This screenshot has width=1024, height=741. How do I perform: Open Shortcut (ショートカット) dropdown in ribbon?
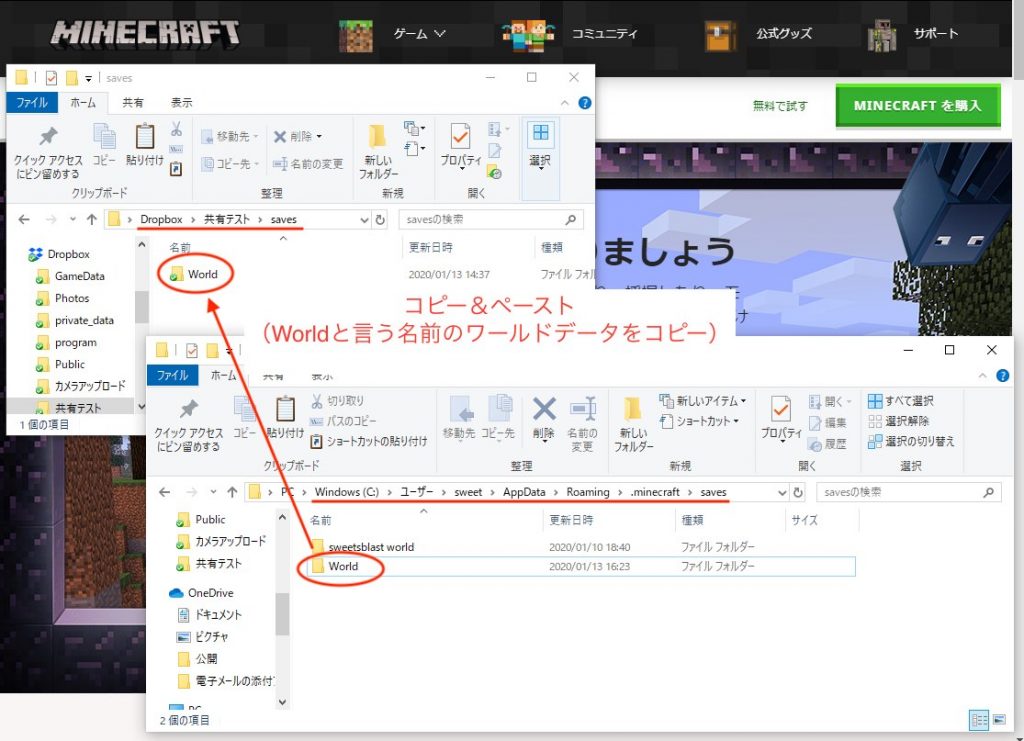pos(699,421)
